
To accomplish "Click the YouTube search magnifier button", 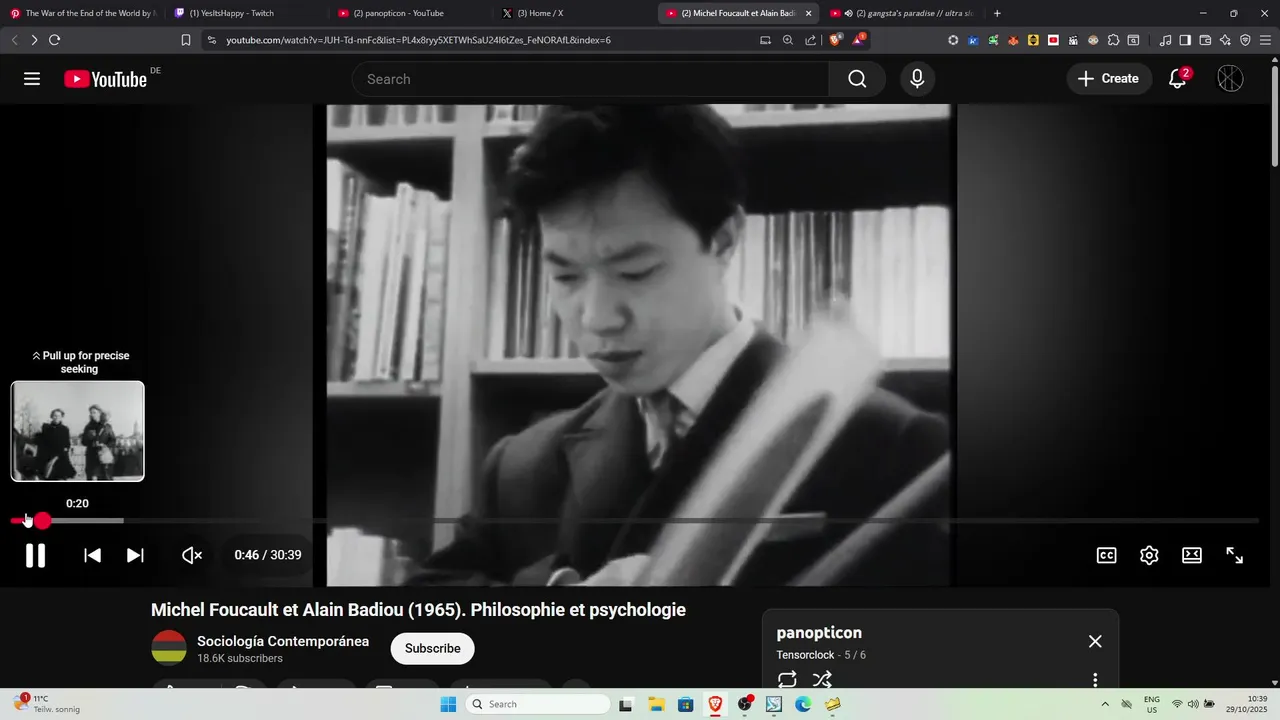I will (857, 79).
